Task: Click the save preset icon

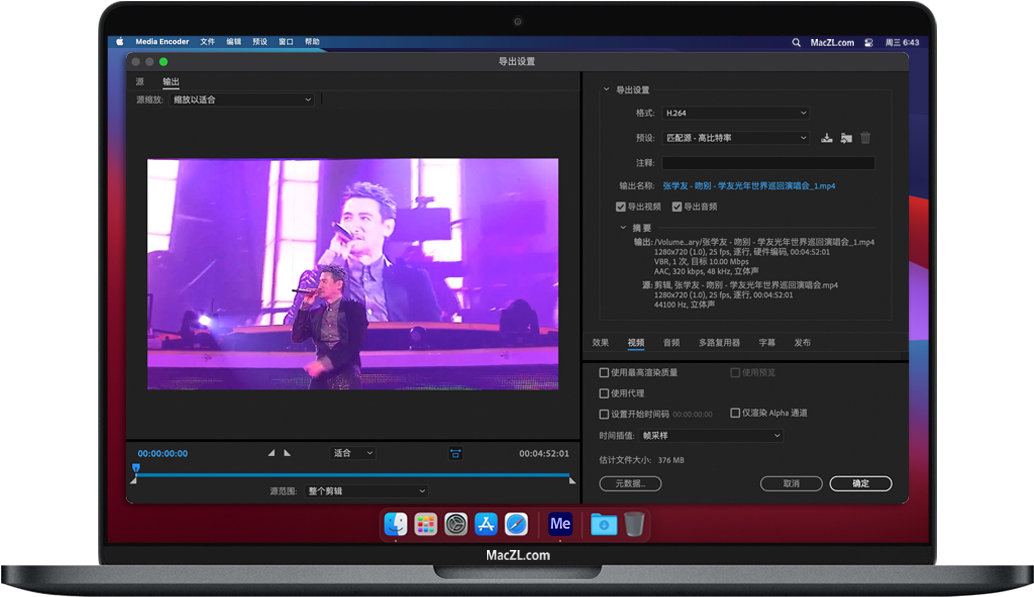Action: (x=826, y=137)
